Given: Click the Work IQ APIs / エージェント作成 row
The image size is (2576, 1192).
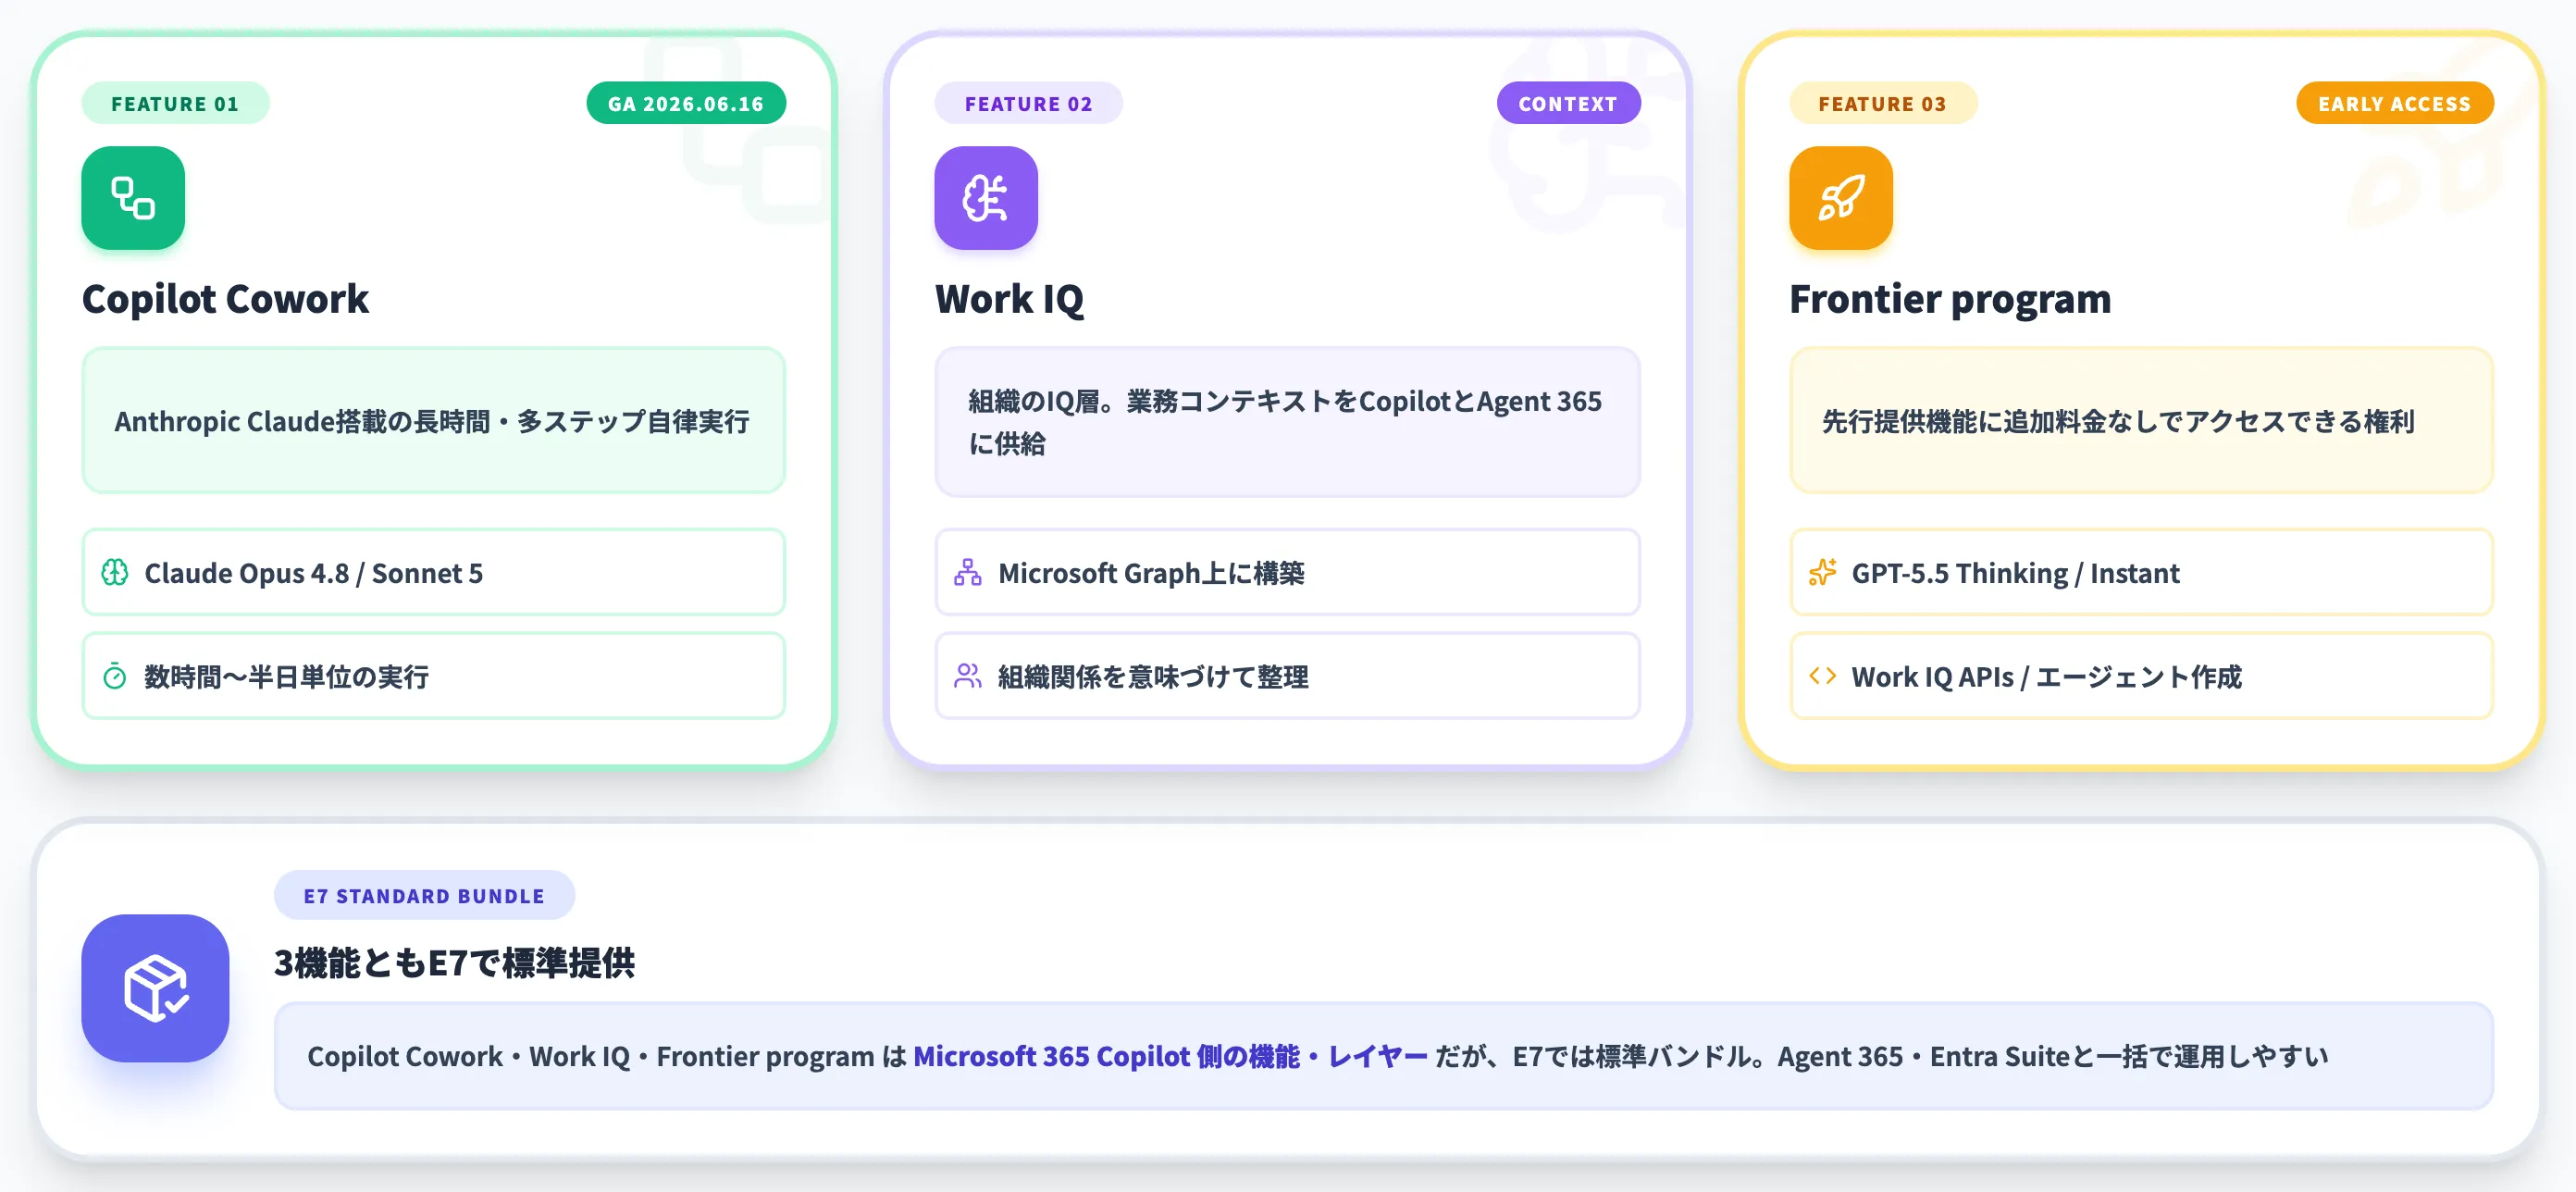Looking at the screenshot, I should tap(2142, 677).
